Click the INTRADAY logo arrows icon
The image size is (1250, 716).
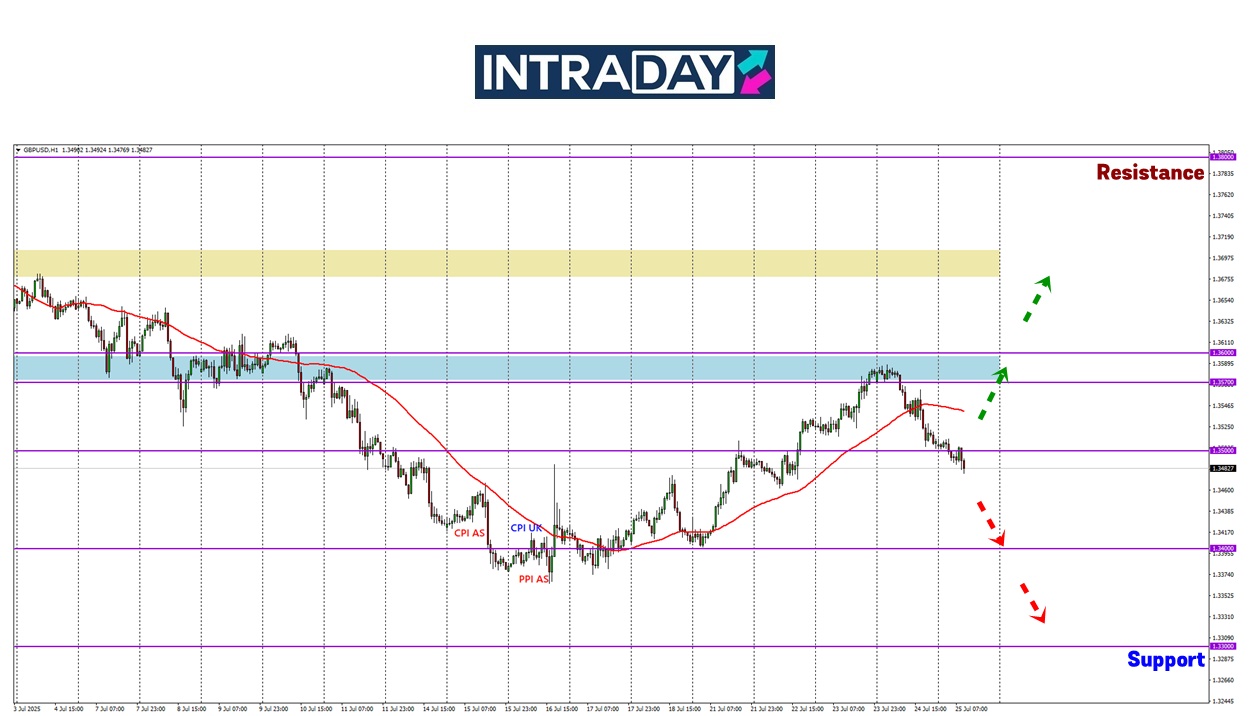(x=755, y=72)
